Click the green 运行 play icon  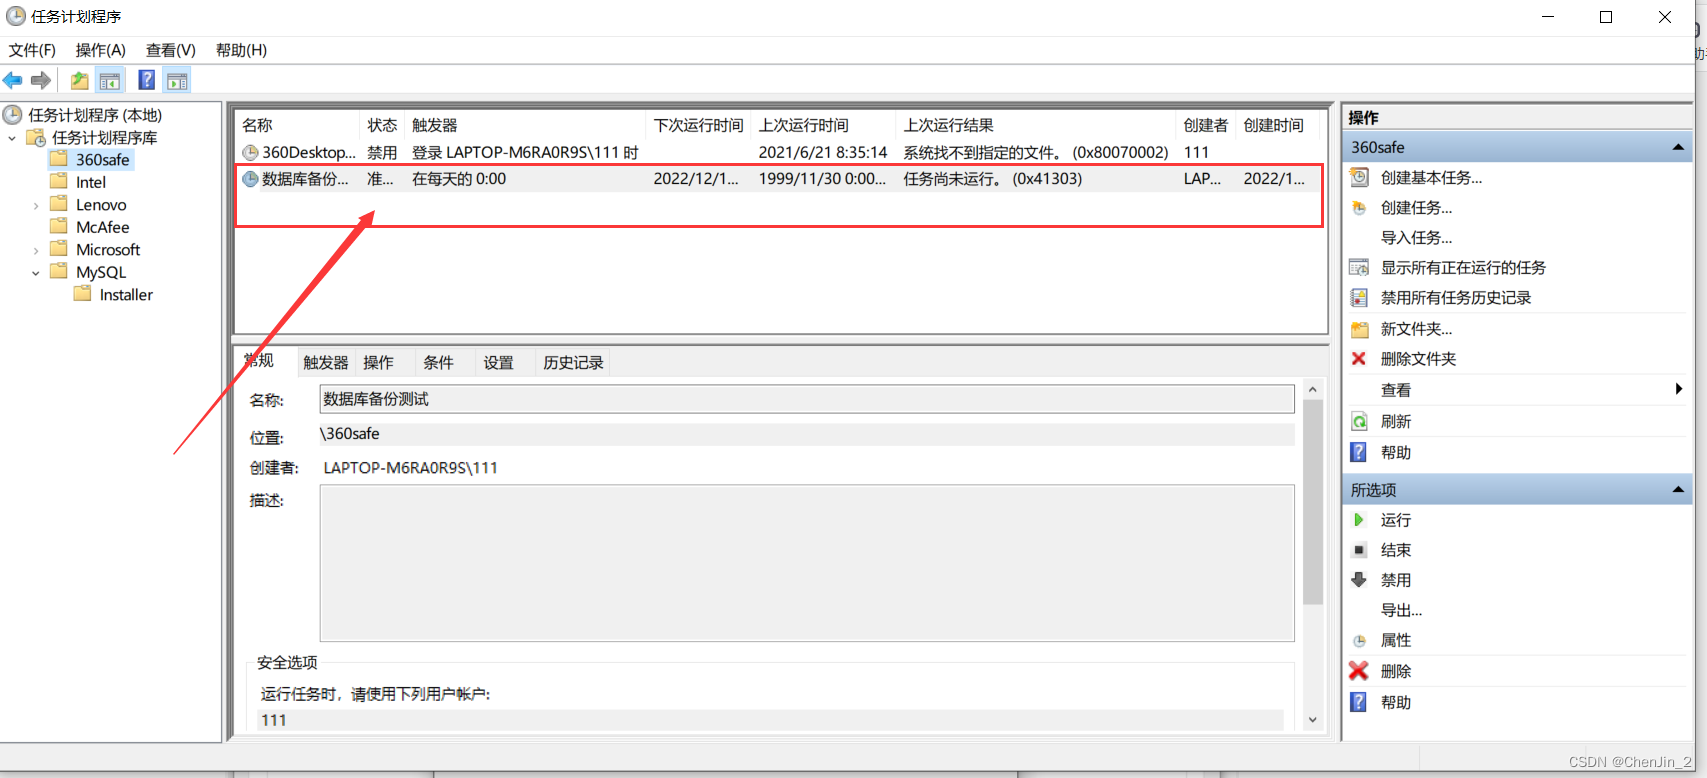click(1359, 520)
